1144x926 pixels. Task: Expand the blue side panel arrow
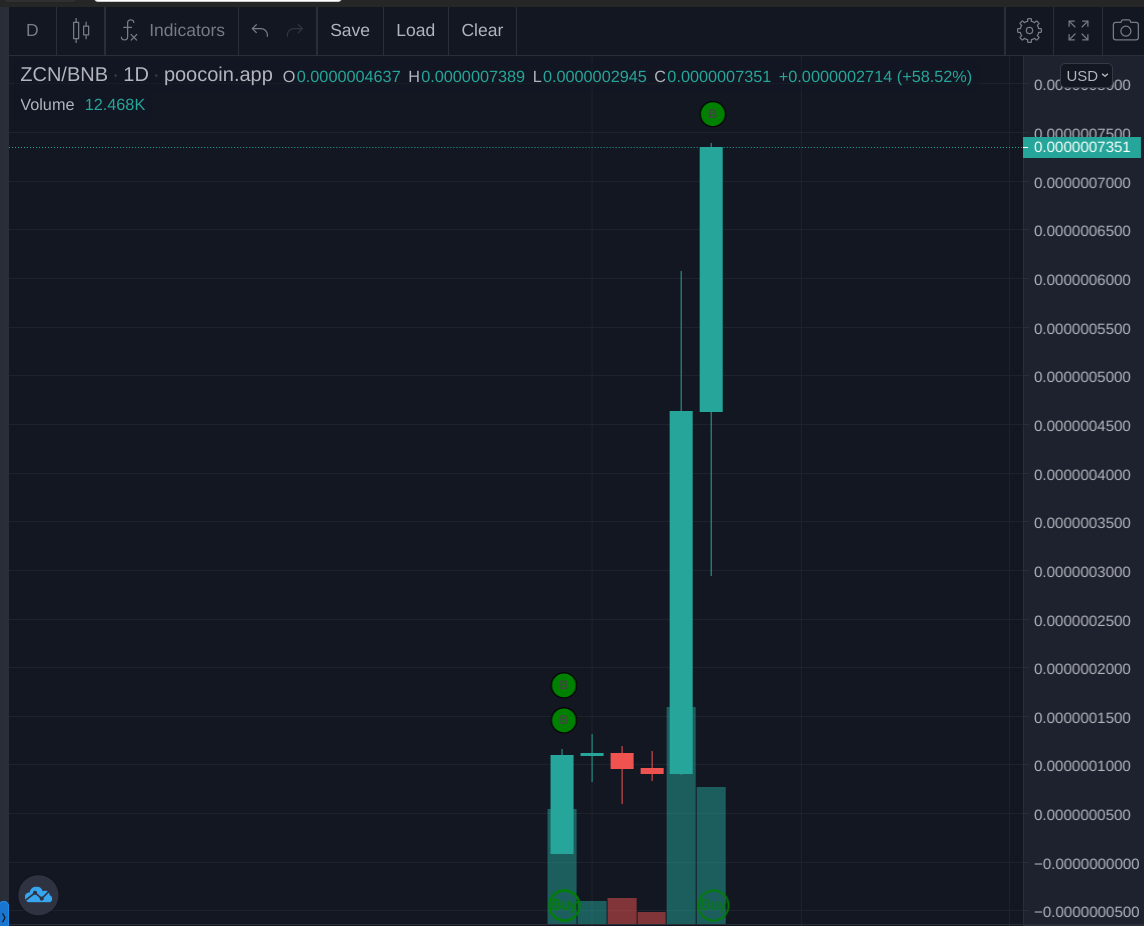pos(4,915)
